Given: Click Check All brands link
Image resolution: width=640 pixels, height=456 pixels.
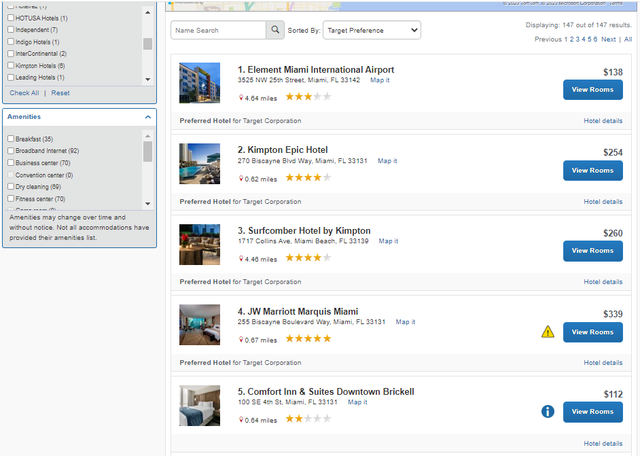Looking at the screenshot, I should pyautogui.click(x=24, y=93).
